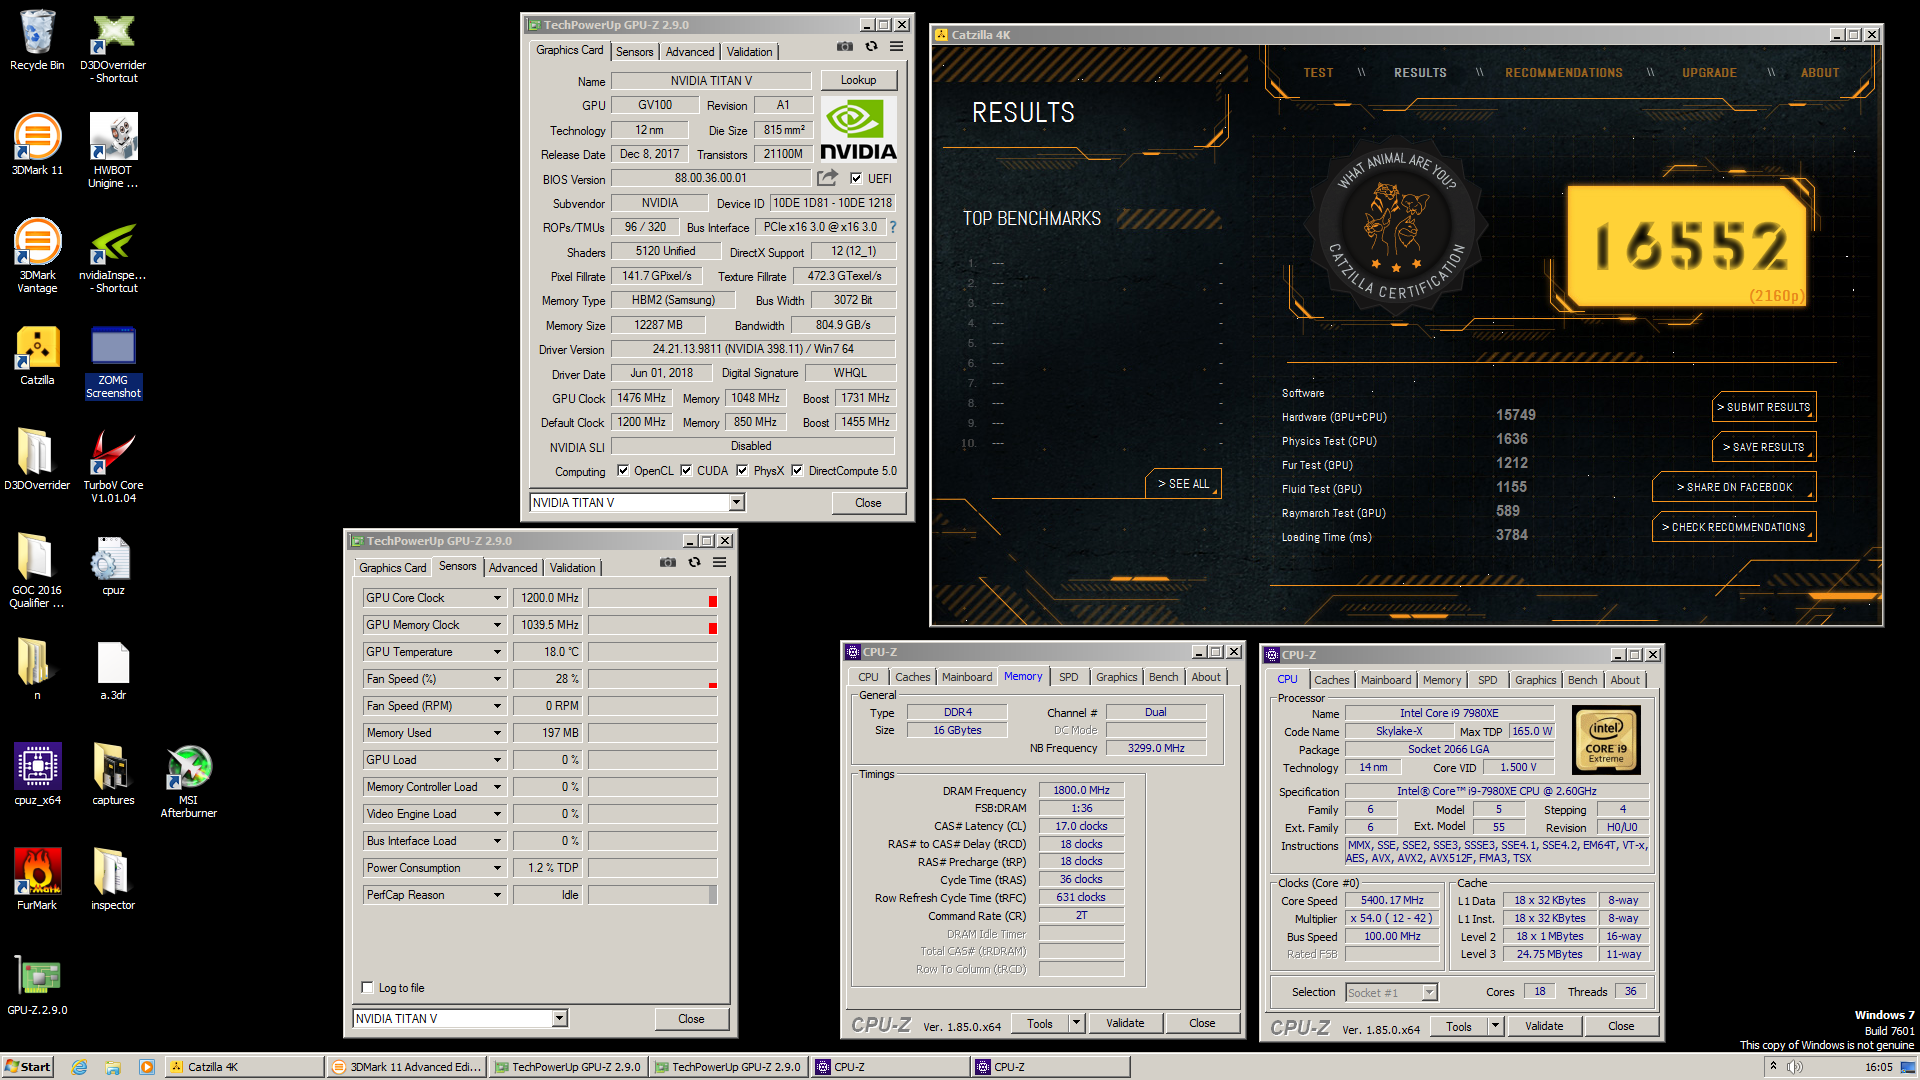Toggle the UEFI checkbox in GPU-Z
The width and height of the screenshot is (1920, 1080).
pyautogui.click(x=856, y=178)
